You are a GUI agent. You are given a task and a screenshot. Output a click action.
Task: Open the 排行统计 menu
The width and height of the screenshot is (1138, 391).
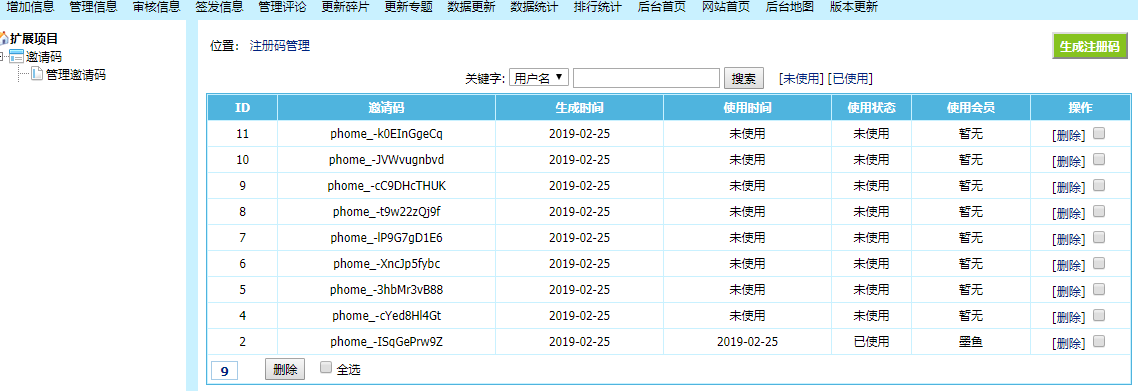(x=597, y=7)
